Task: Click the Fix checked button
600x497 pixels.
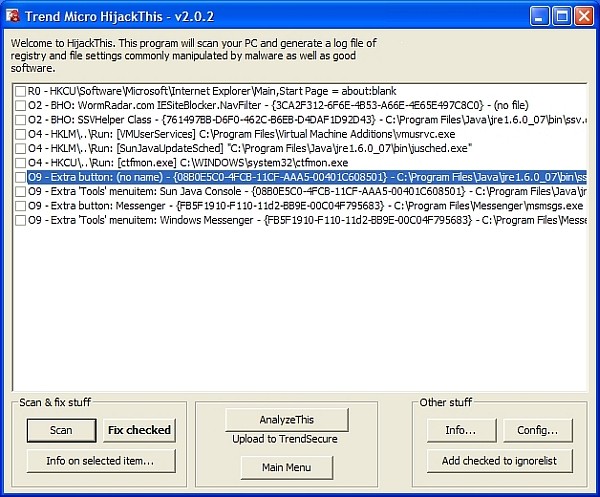Action: tap(139, 430)
